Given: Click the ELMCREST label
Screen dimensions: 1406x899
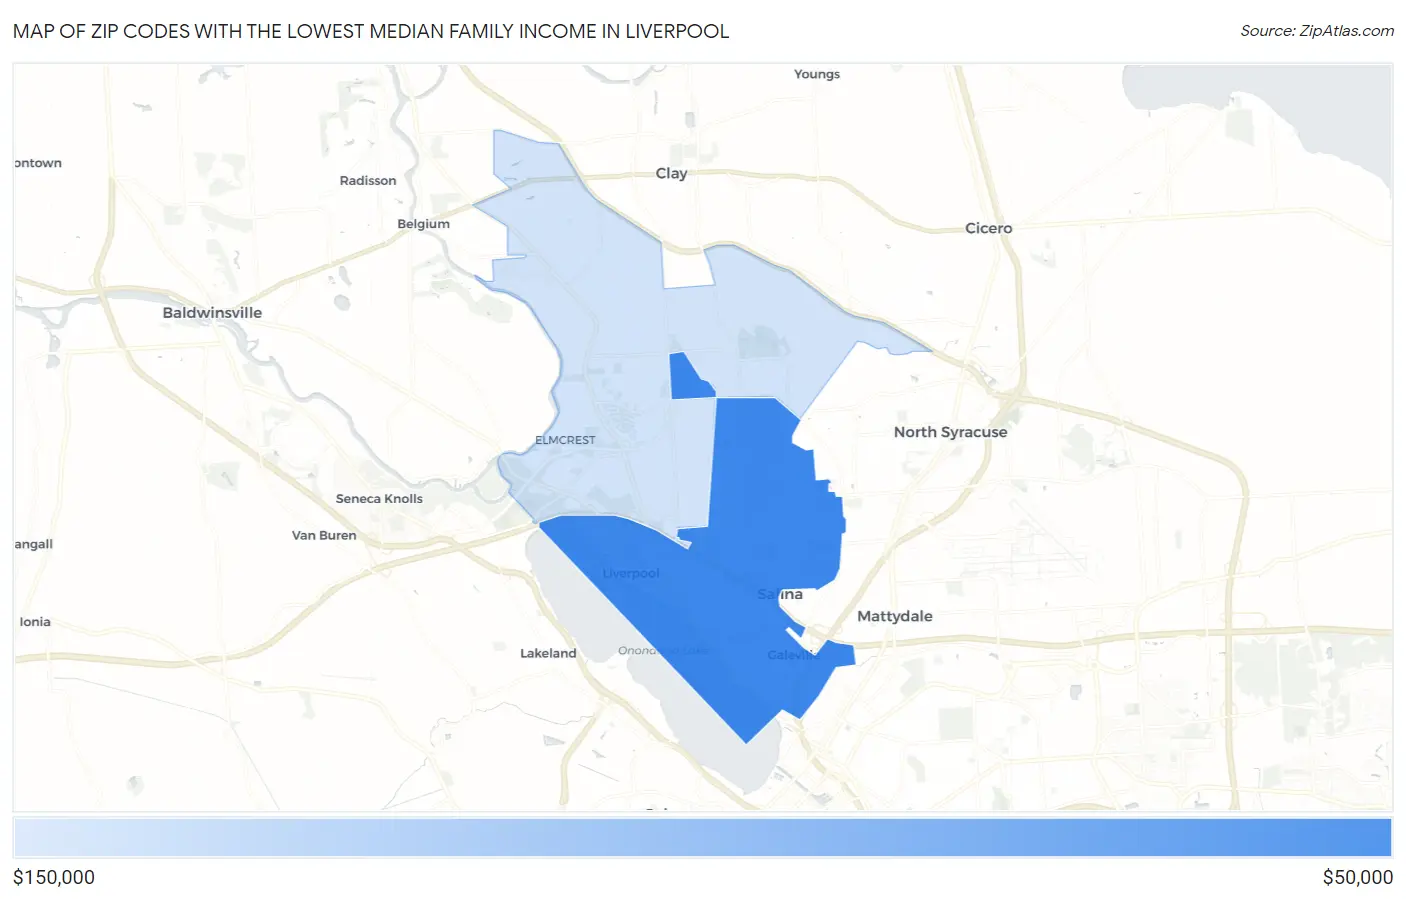Looking at the screenshot, I should tap(565, 440).
